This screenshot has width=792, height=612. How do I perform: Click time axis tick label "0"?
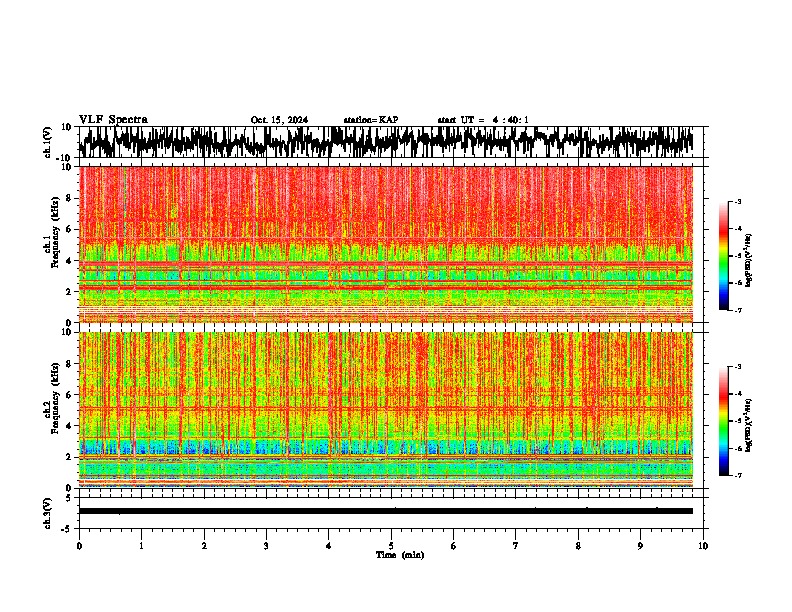point(79,546)
